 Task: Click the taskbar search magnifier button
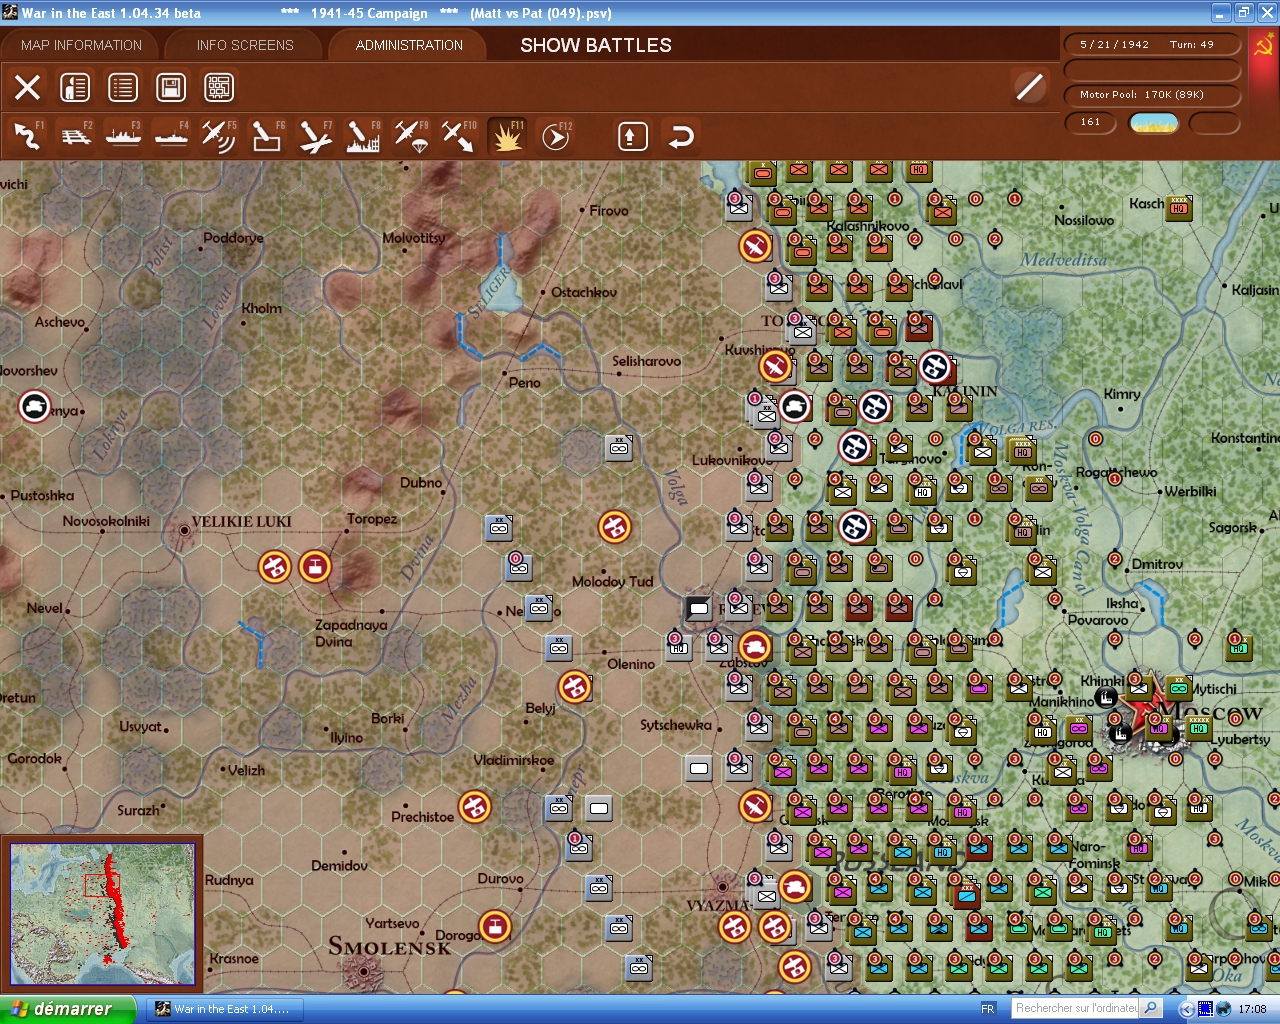[x=1151, y=1009]
